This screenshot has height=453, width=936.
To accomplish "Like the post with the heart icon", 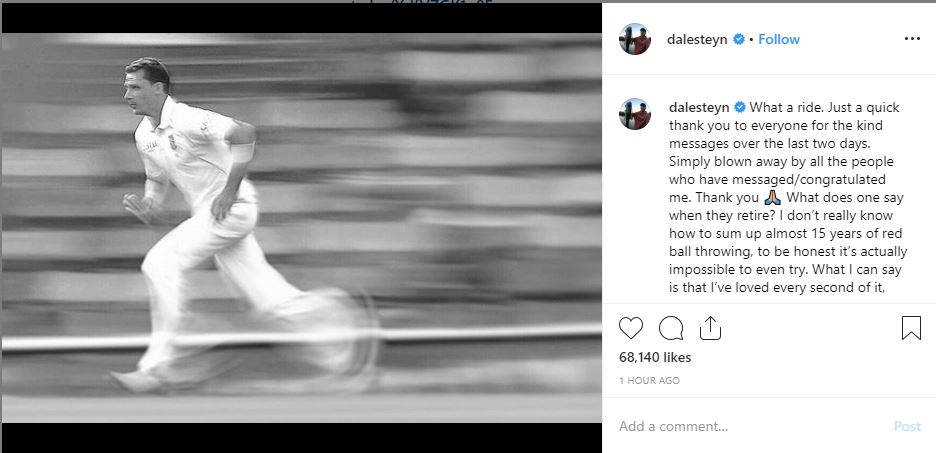I will (630, 328).
